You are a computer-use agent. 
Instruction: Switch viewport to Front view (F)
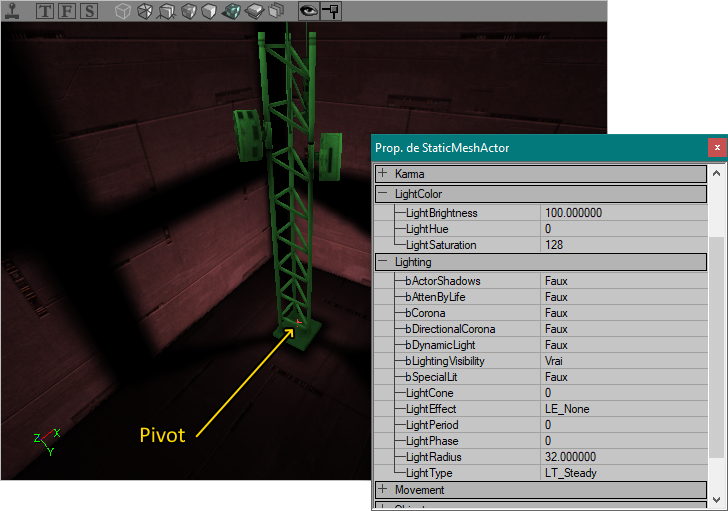(x=67, y=12)
